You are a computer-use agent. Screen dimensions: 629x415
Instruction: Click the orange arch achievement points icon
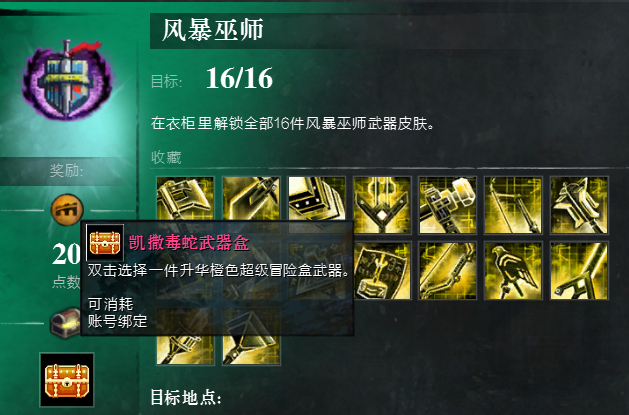pyautogui.click(x=67, y=209)
